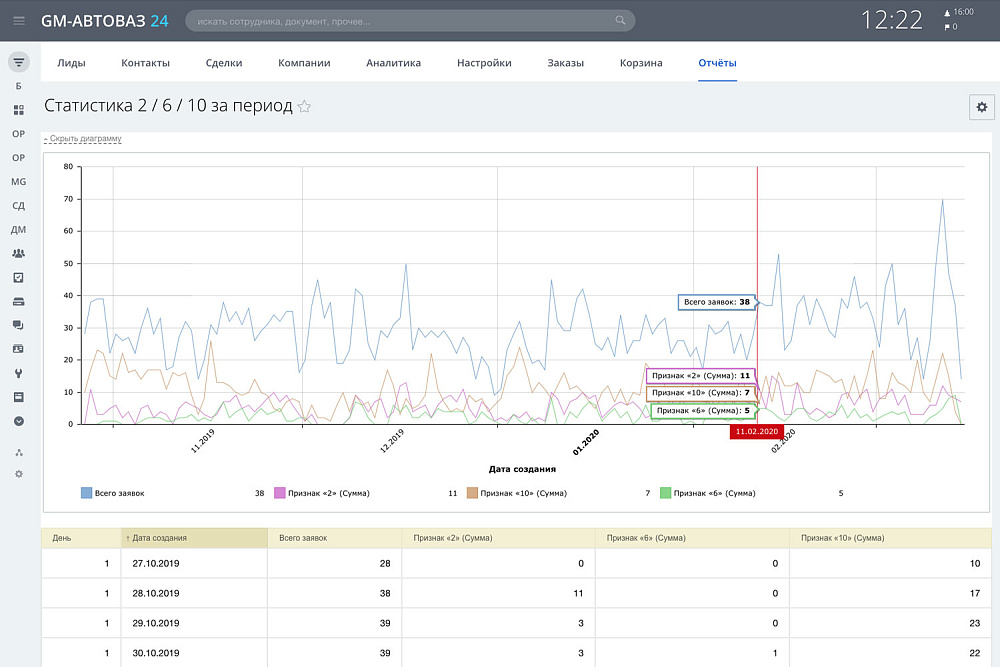
Task: Switch to the Компании tab
Action: [304, 62]
